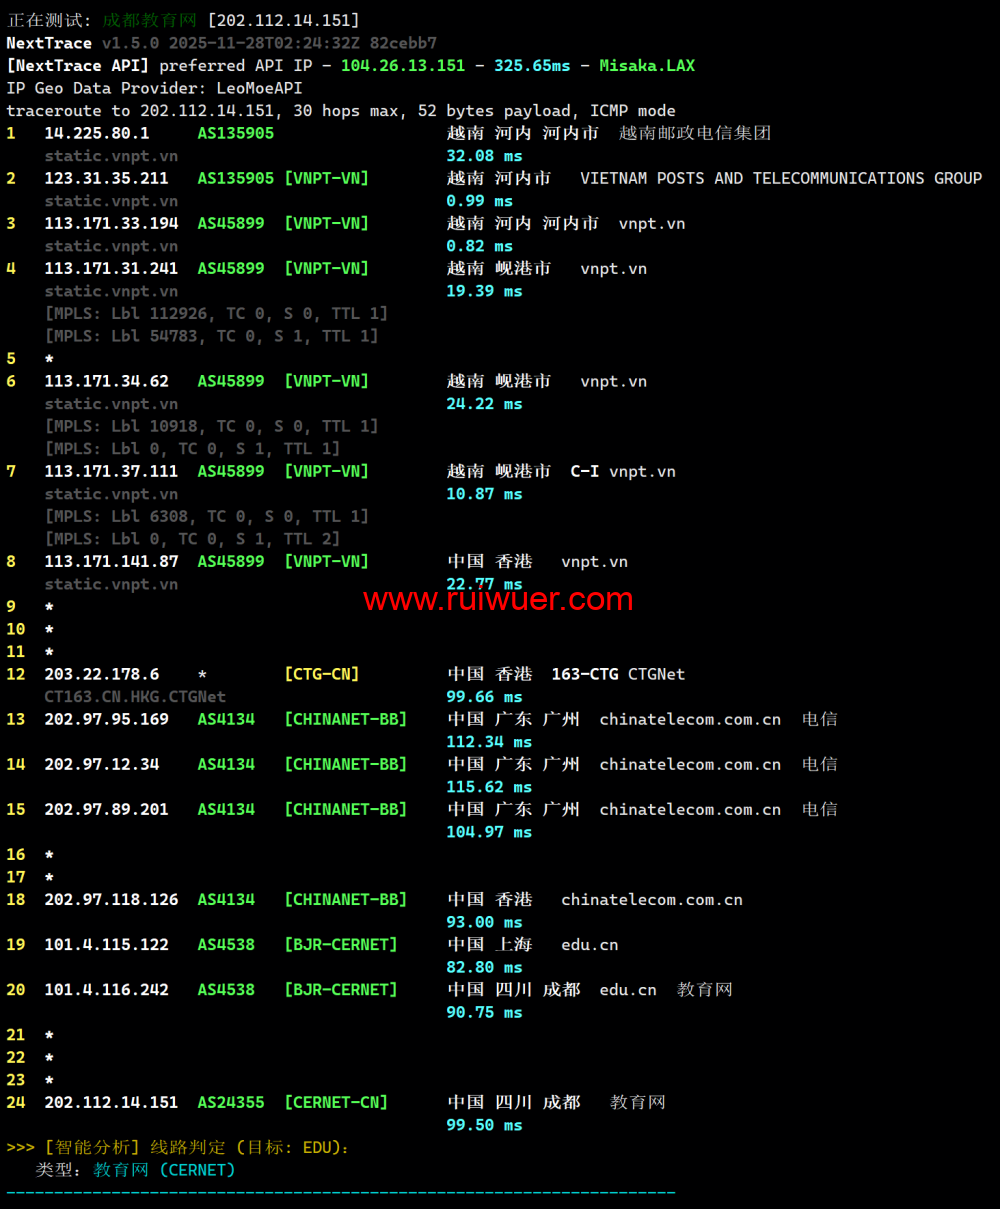Click the 成都教育网 test target title

click(150, 20)
